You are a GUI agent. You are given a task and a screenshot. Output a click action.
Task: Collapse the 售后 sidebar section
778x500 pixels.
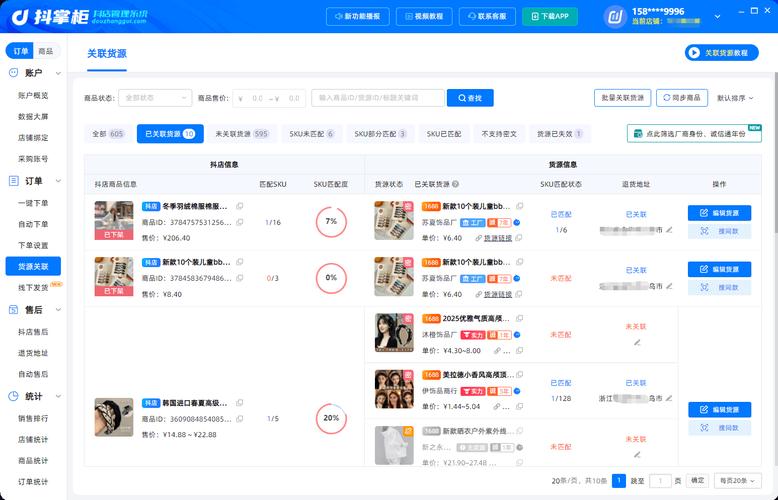point(58,310)
